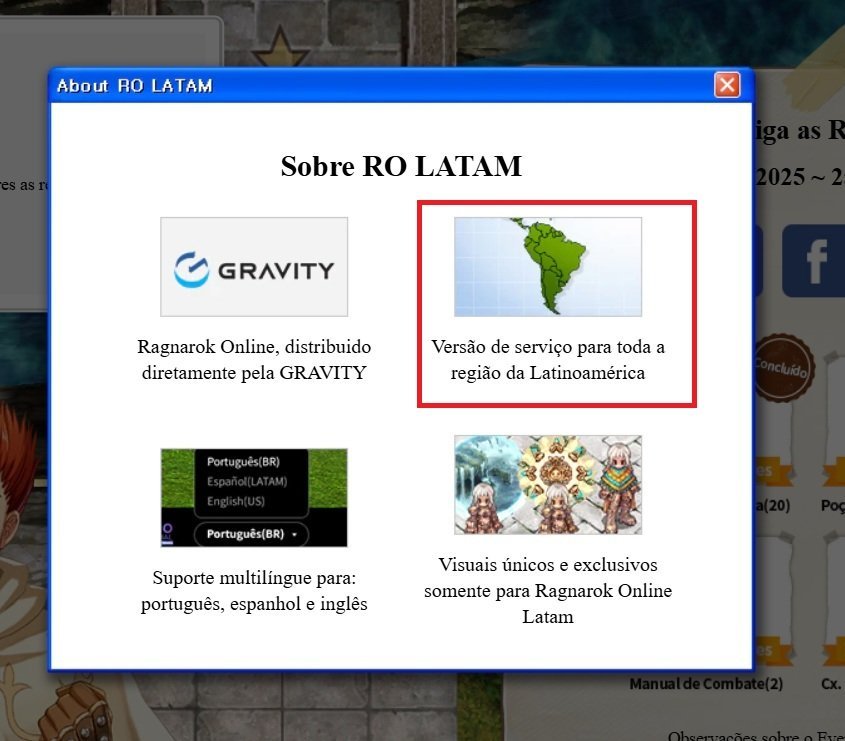This screenshot has width=845, height=741.
Task: Click 'Visuais únicos e exclusivos' caption
Action: (x=548, y=590)
